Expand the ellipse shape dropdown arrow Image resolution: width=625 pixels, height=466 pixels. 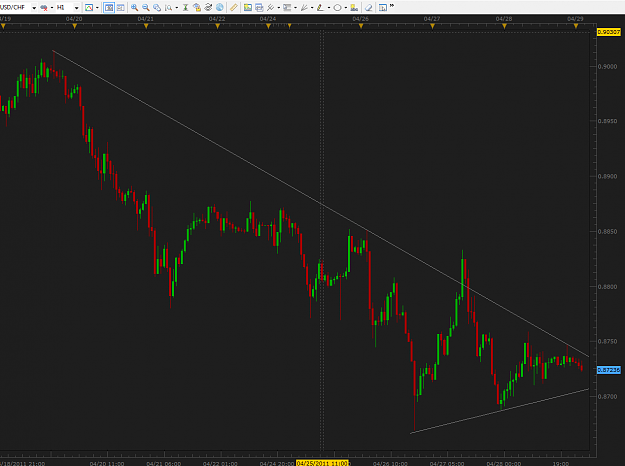click(346, 8)
